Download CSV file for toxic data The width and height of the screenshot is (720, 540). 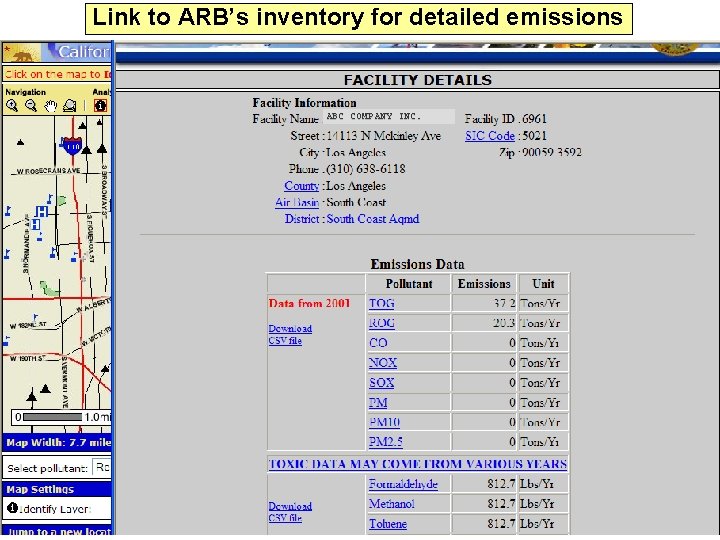click(290, 512)
